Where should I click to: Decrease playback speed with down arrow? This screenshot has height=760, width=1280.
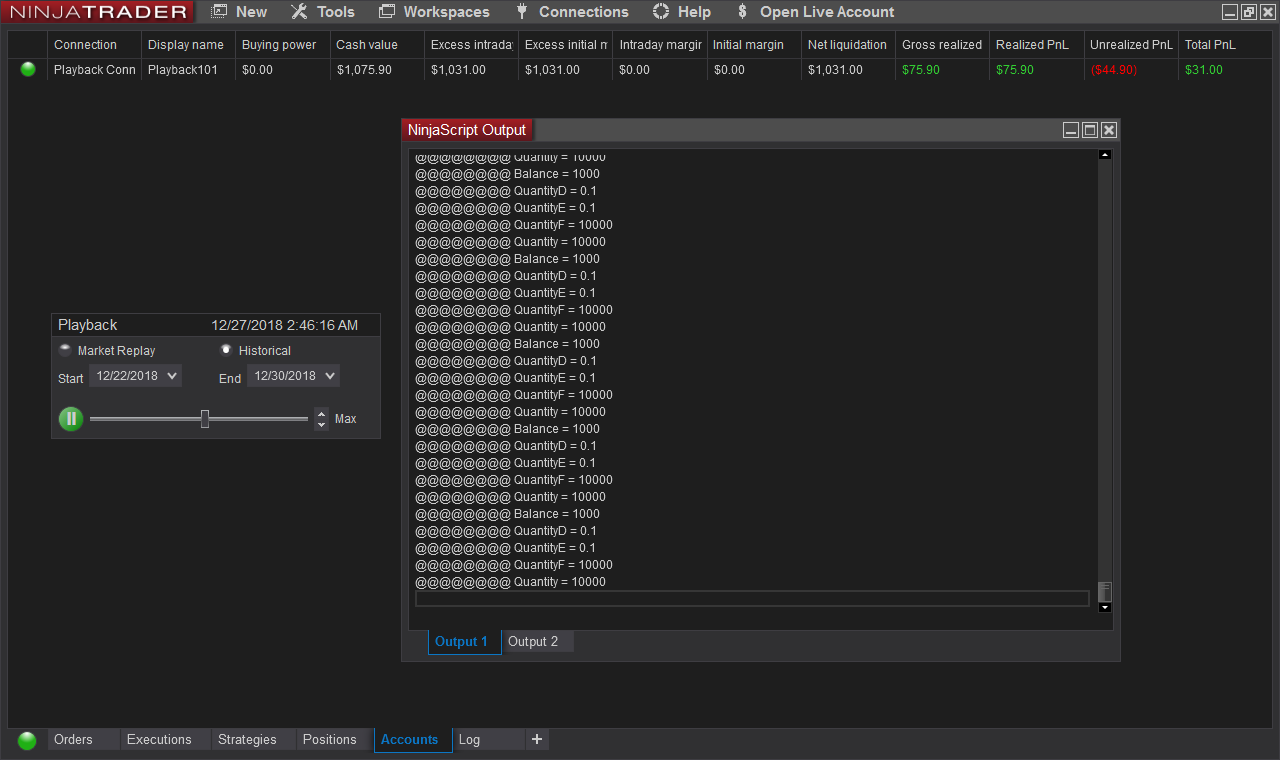pyautogui.click(x=321, y=425)
